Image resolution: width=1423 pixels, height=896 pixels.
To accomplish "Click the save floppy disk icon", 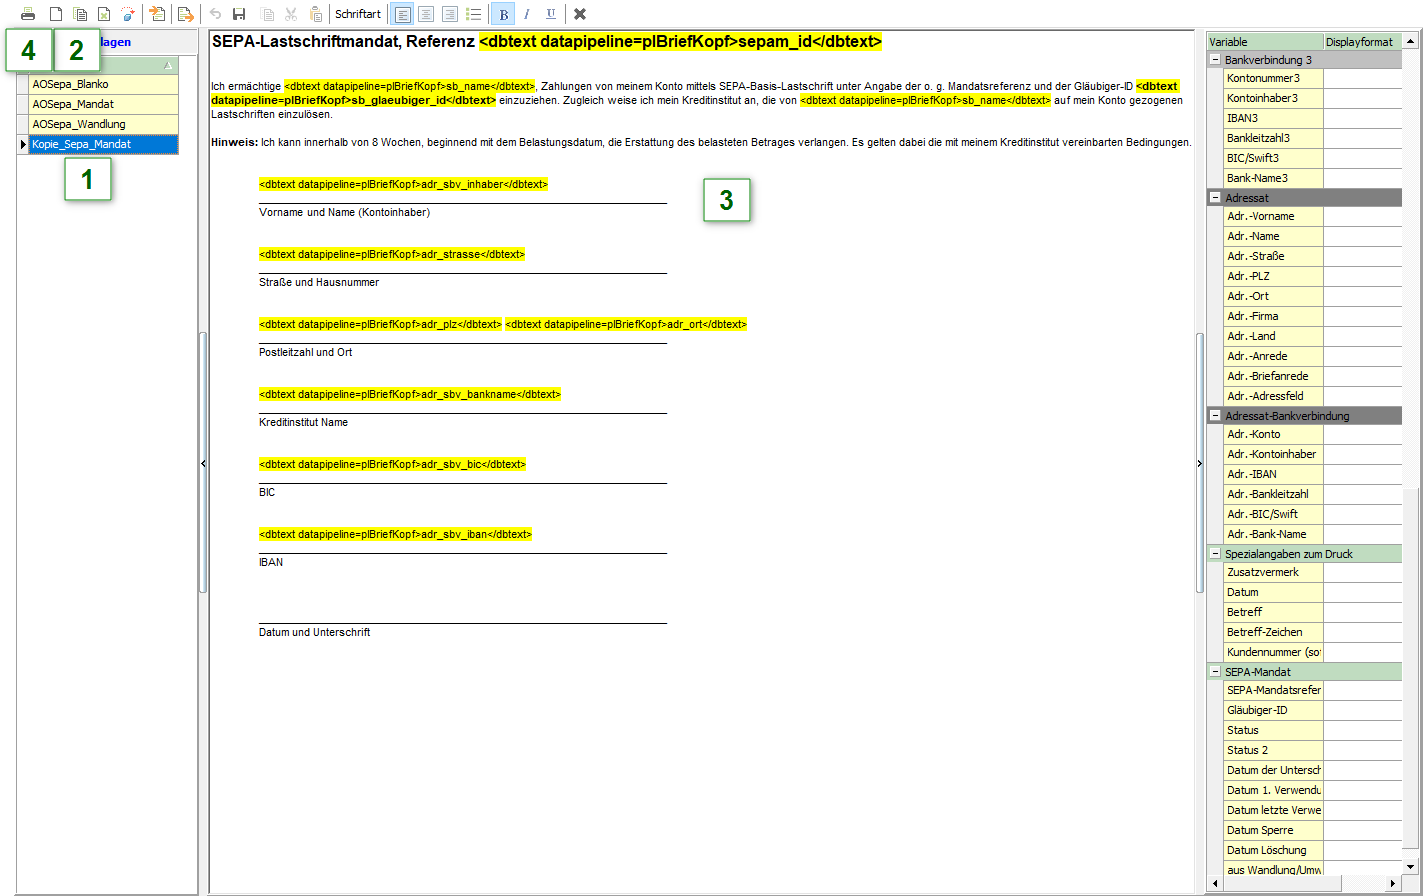I will point(239,14).
